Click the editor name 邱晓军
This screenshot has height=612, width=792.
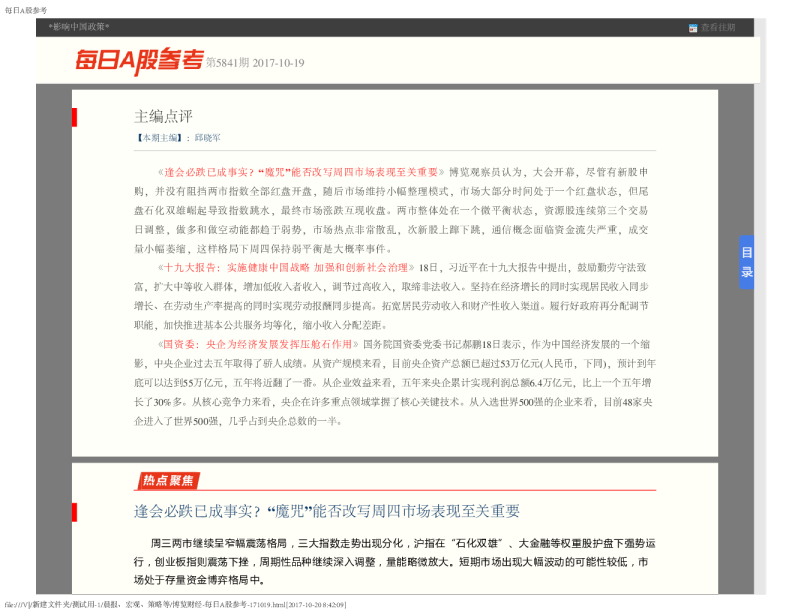(208, 138)
